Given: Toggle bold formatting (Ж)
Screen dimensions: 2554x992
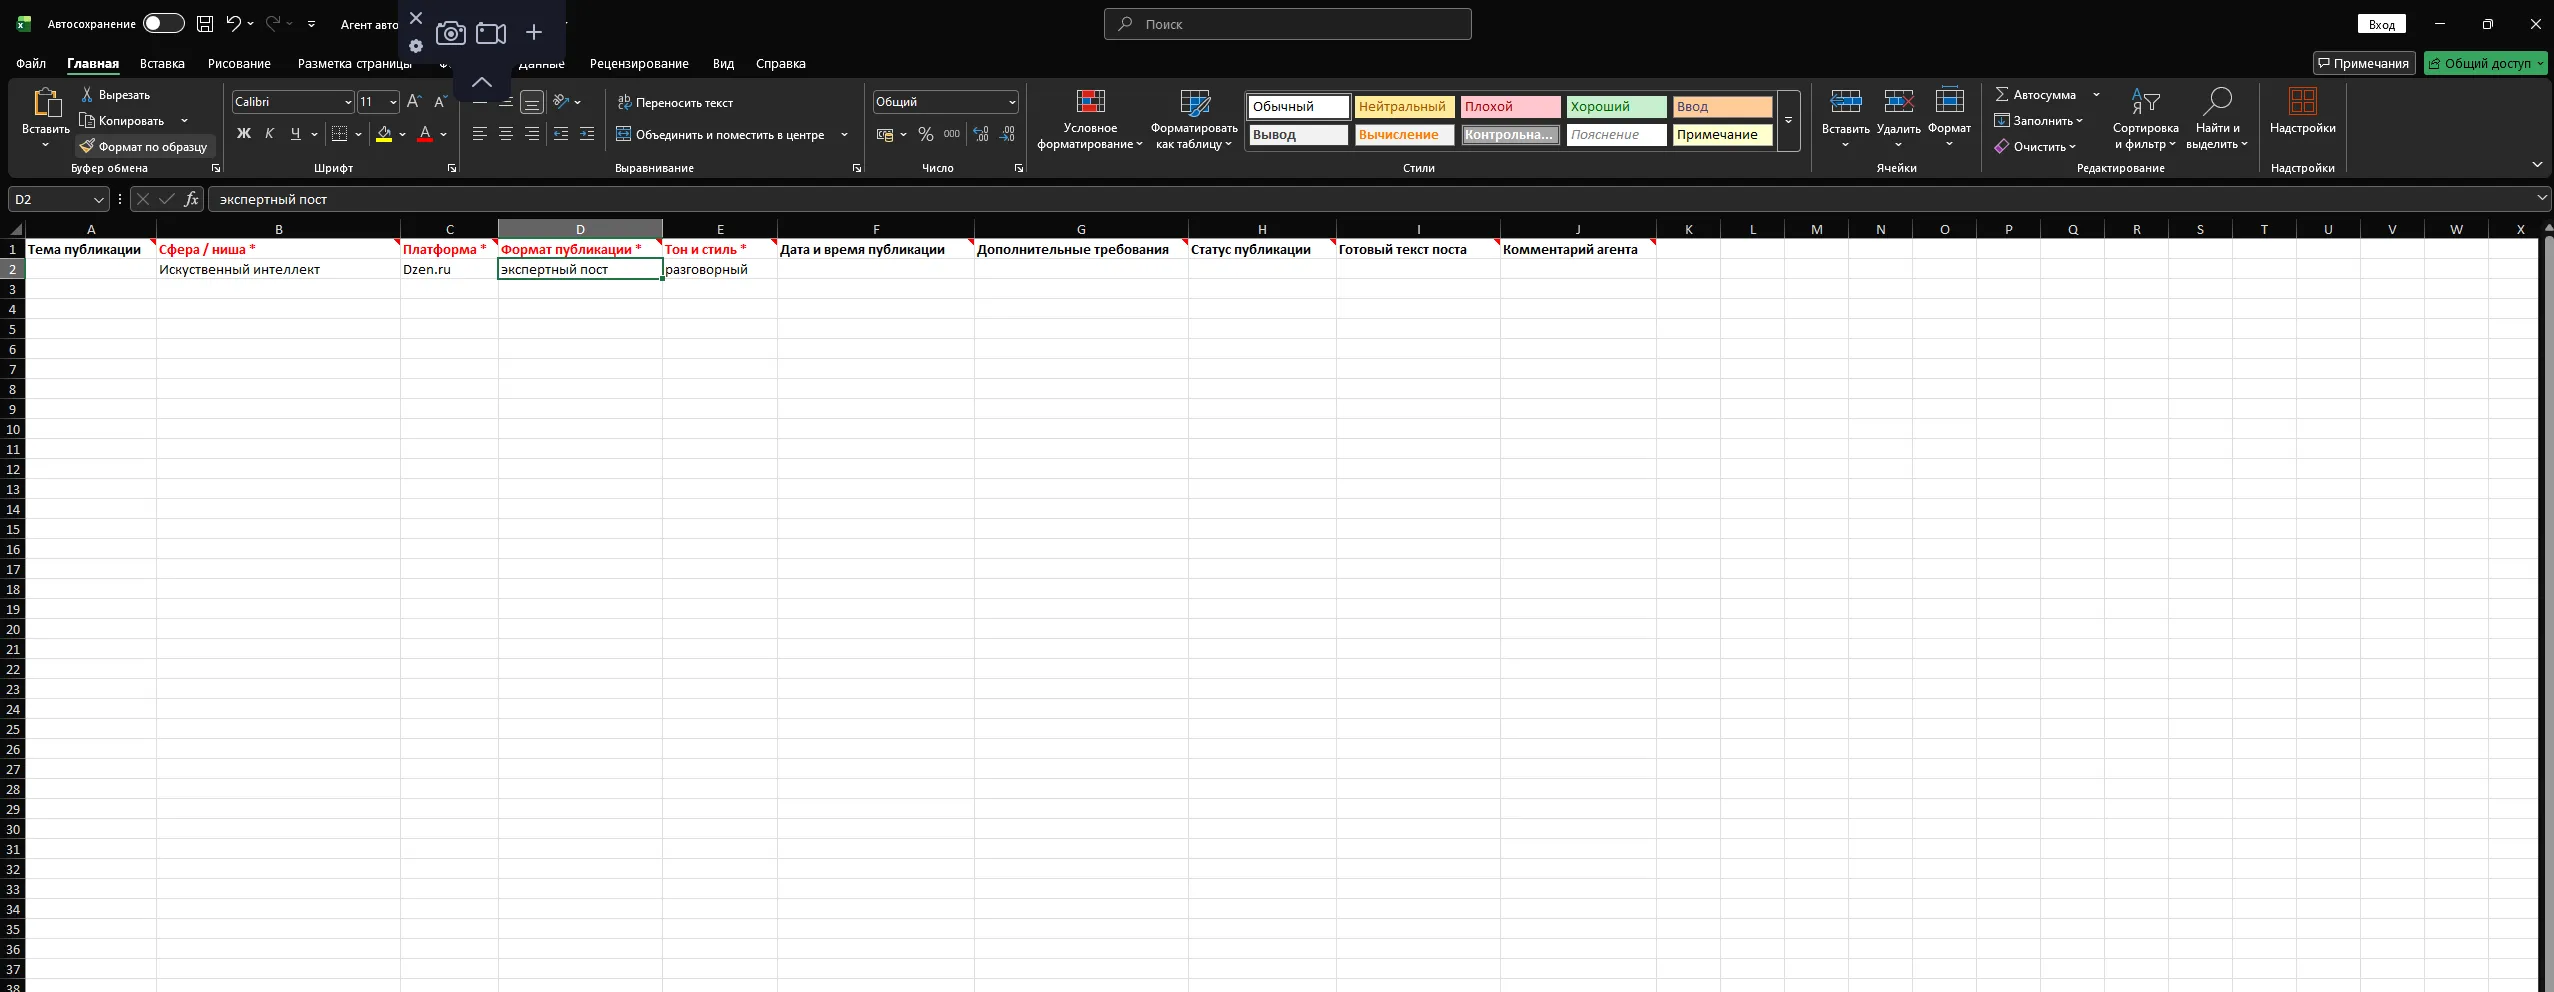Looking at the screenshot, I should point(243,134).
